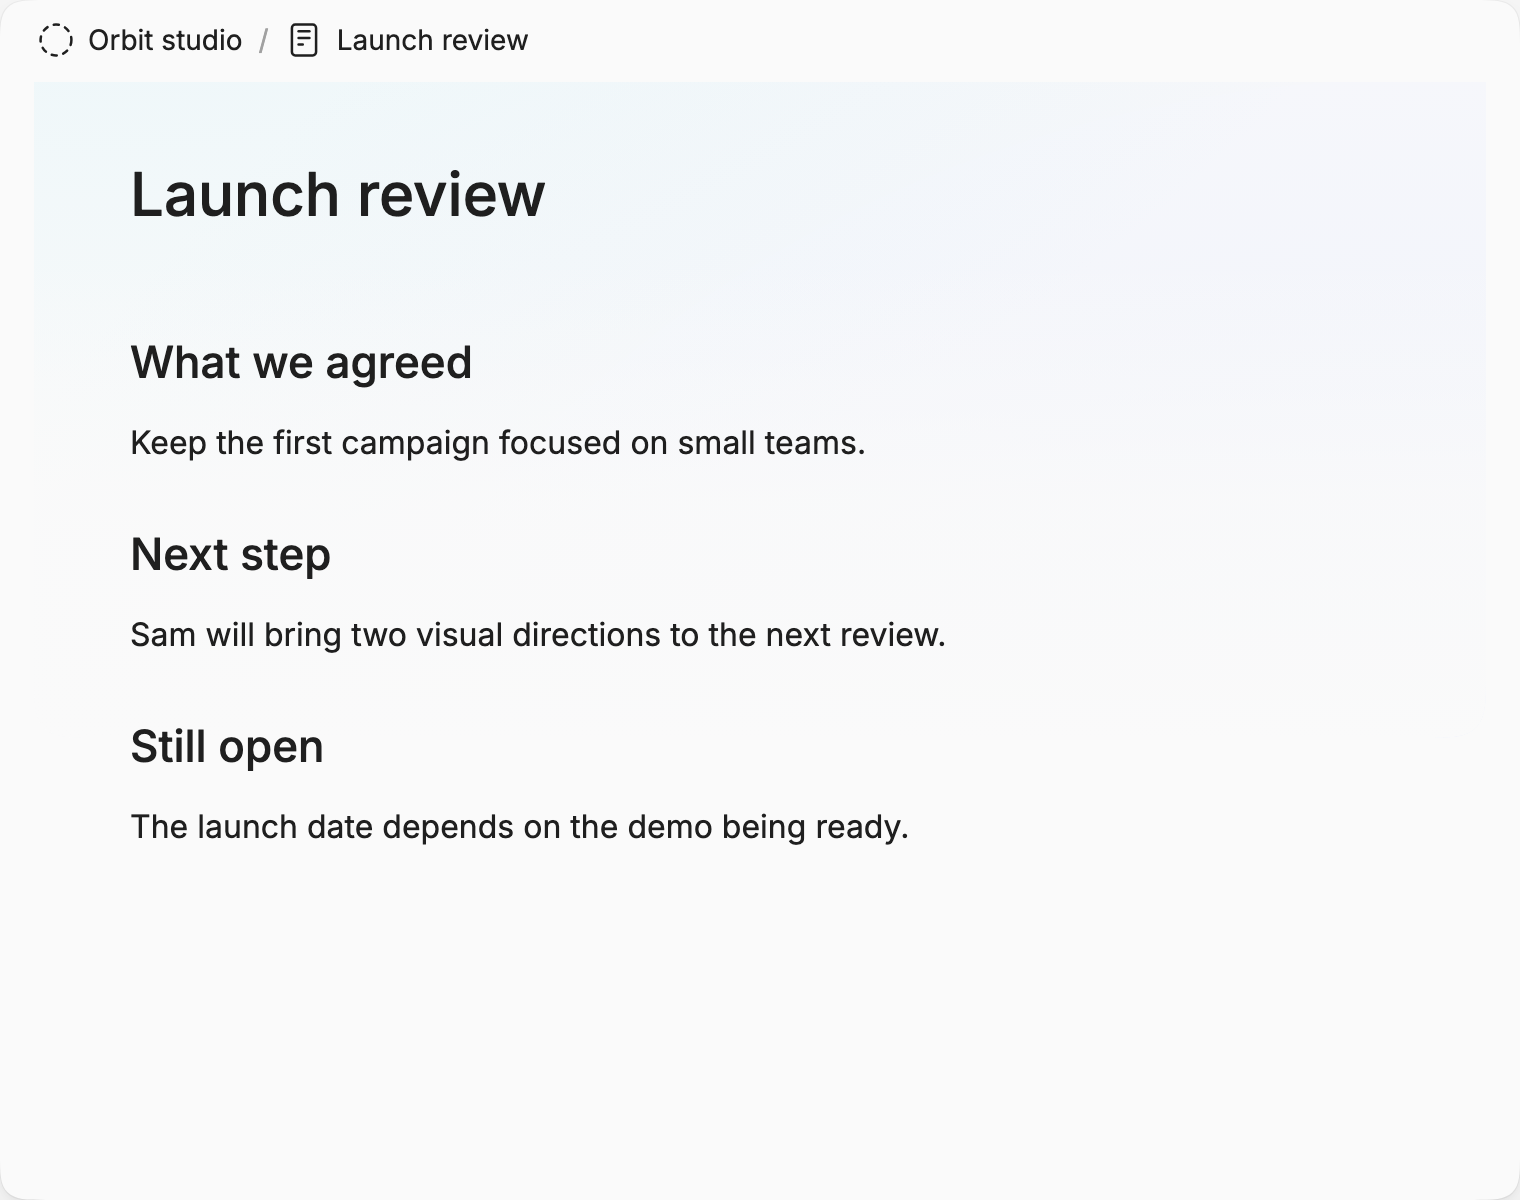Click the dashed-circle Orbit studio workspace icon
1520x1200 pixels.
56,40
